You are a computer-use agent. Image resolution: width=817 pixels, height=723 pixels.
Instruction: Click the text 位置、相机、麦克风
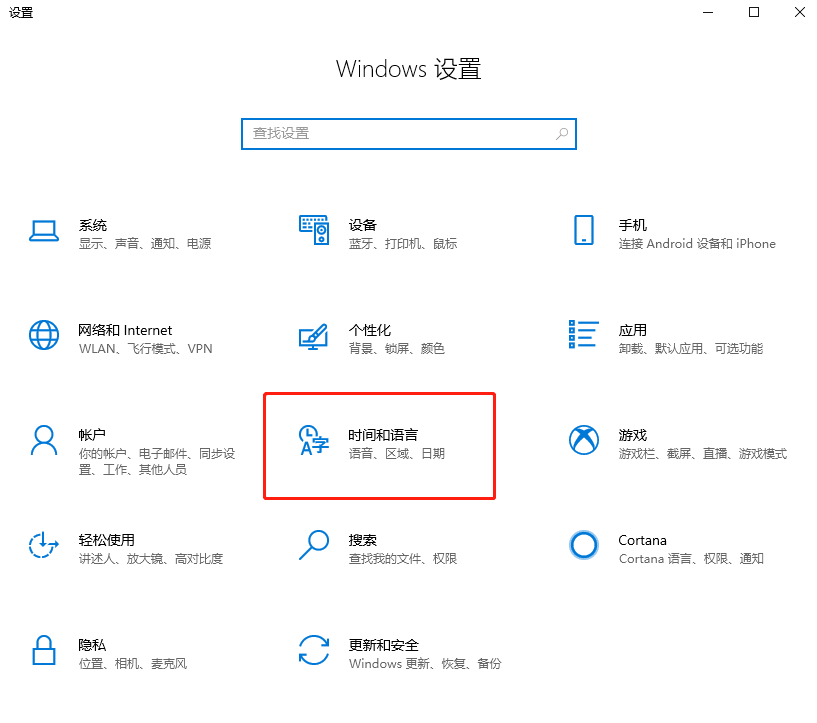133,664
